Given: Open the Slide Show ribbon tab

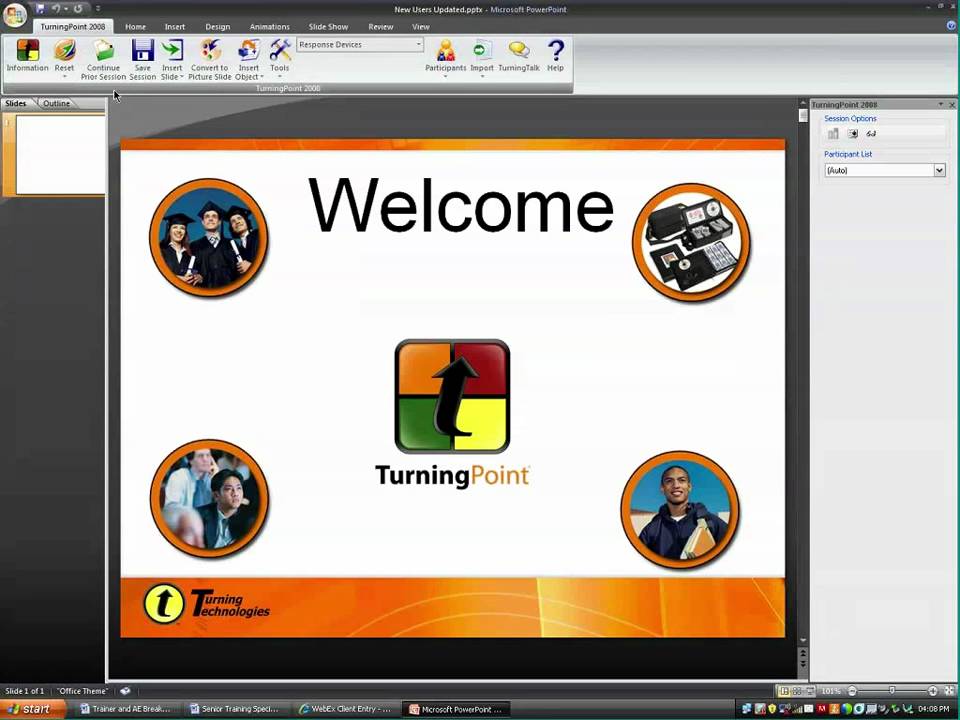Looking at the screenshot, I should pyautogui.click(x=328, y=27).
